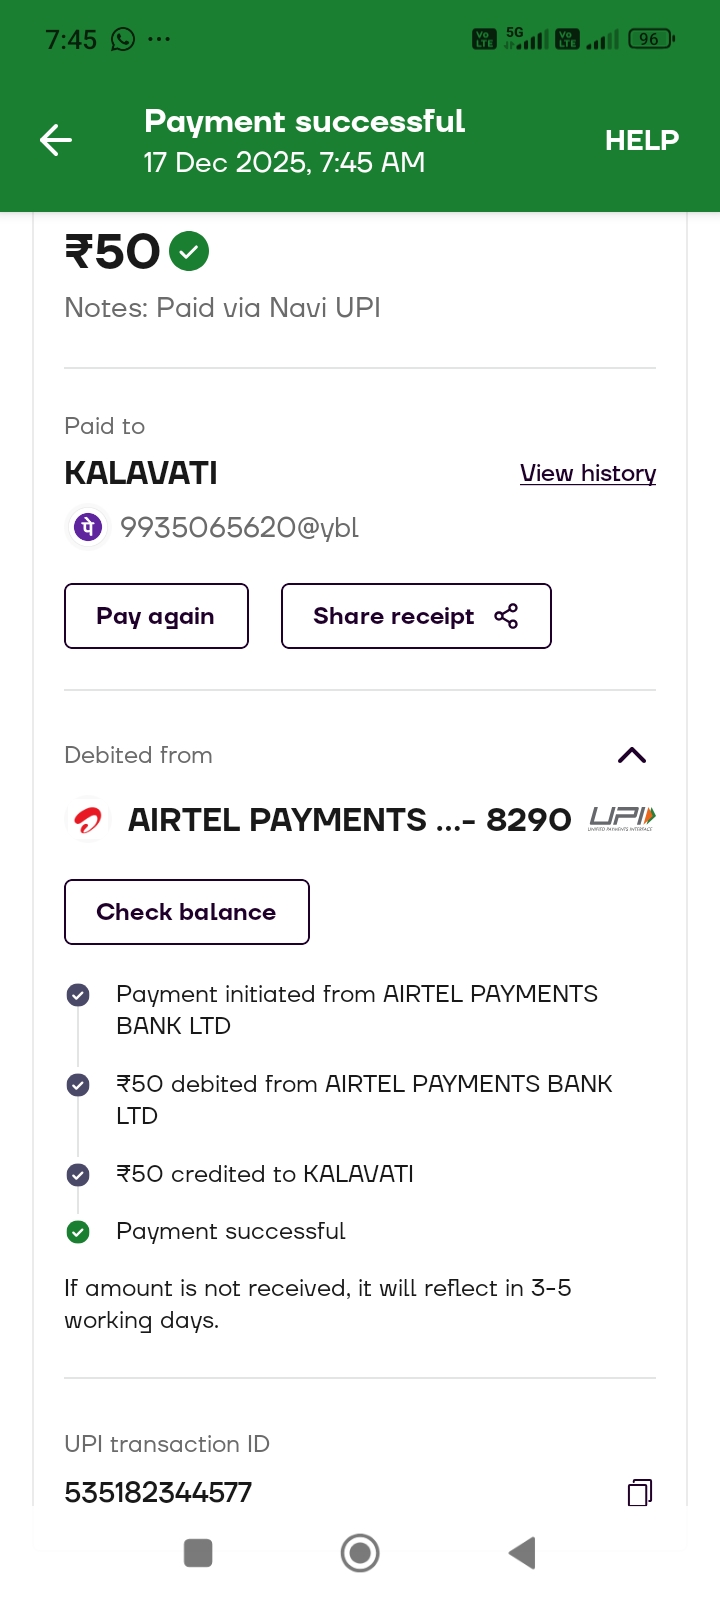Tap the PhonePe icon beside UPI address
720x1600 pixels.
[88, 527]
